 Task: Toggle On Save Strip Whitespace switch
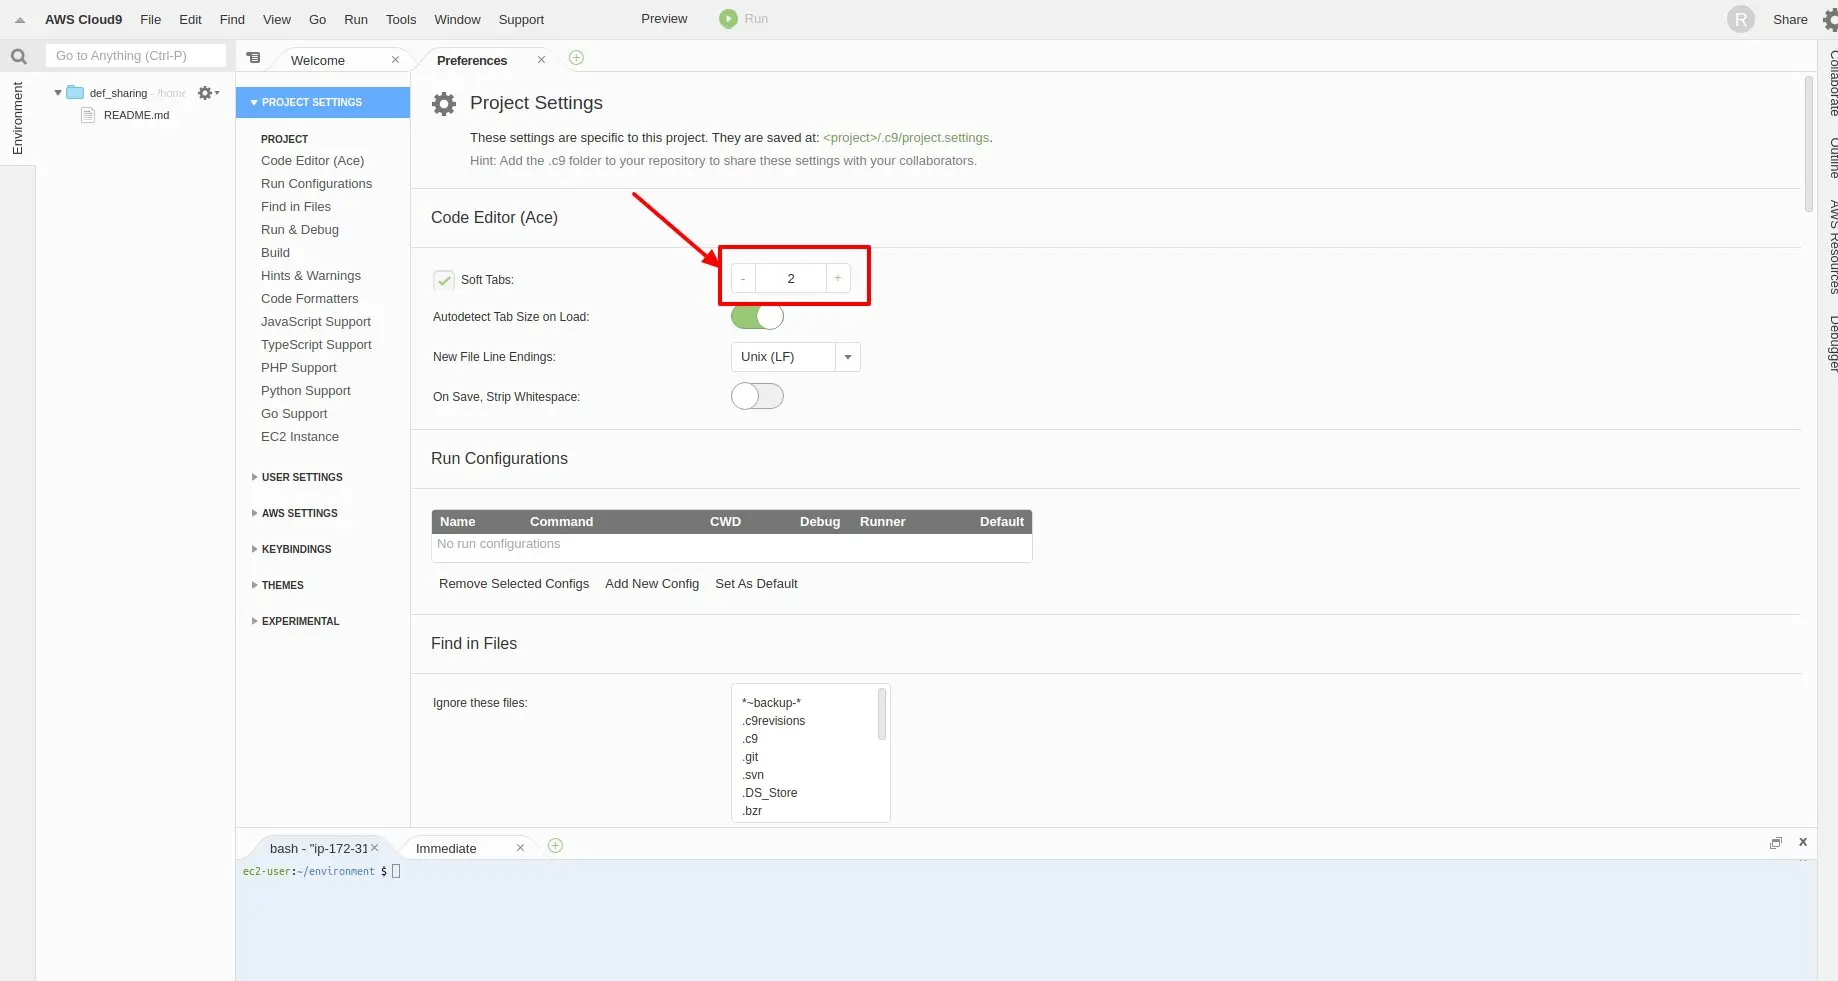[757, 396]
